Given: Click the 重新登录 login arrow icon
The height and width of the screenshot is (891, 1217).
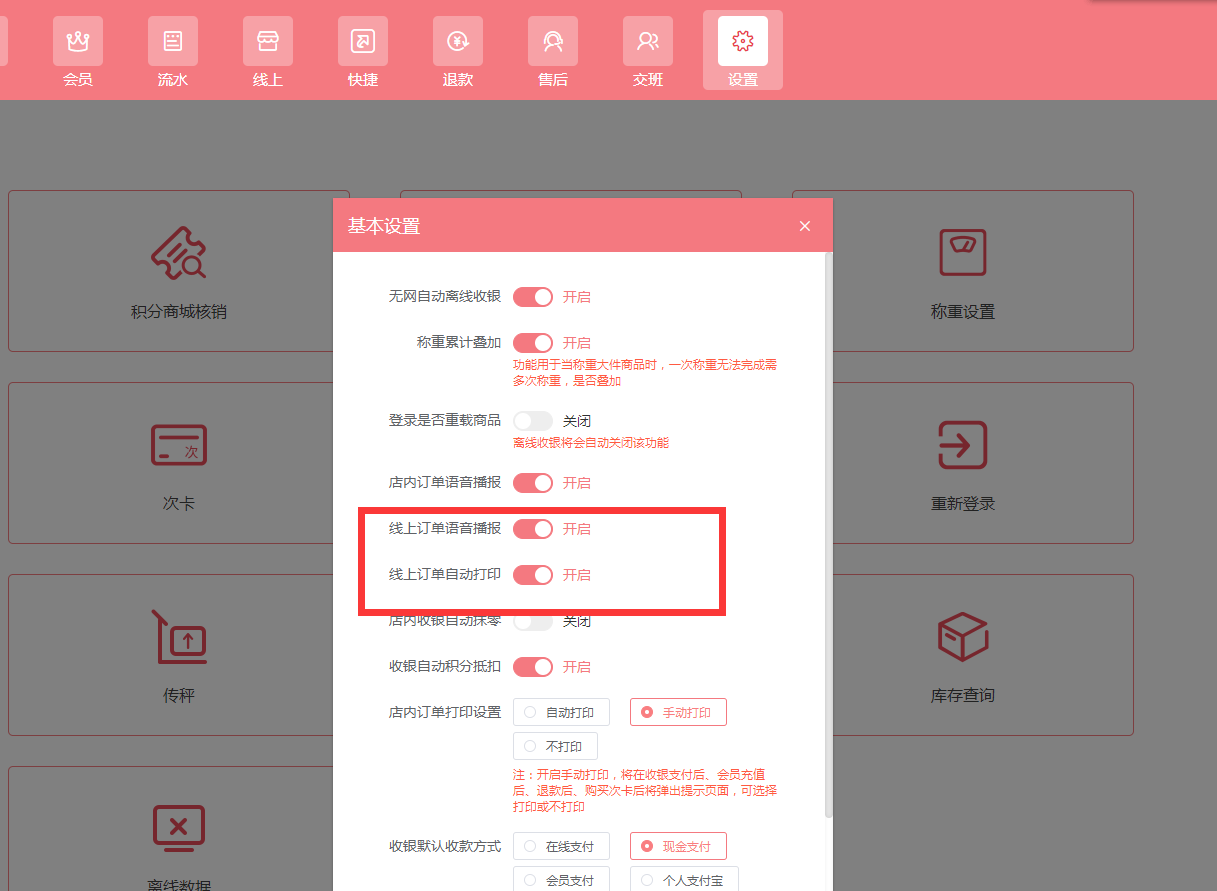Looking at the screenshot, I should [x=963, y=445].
